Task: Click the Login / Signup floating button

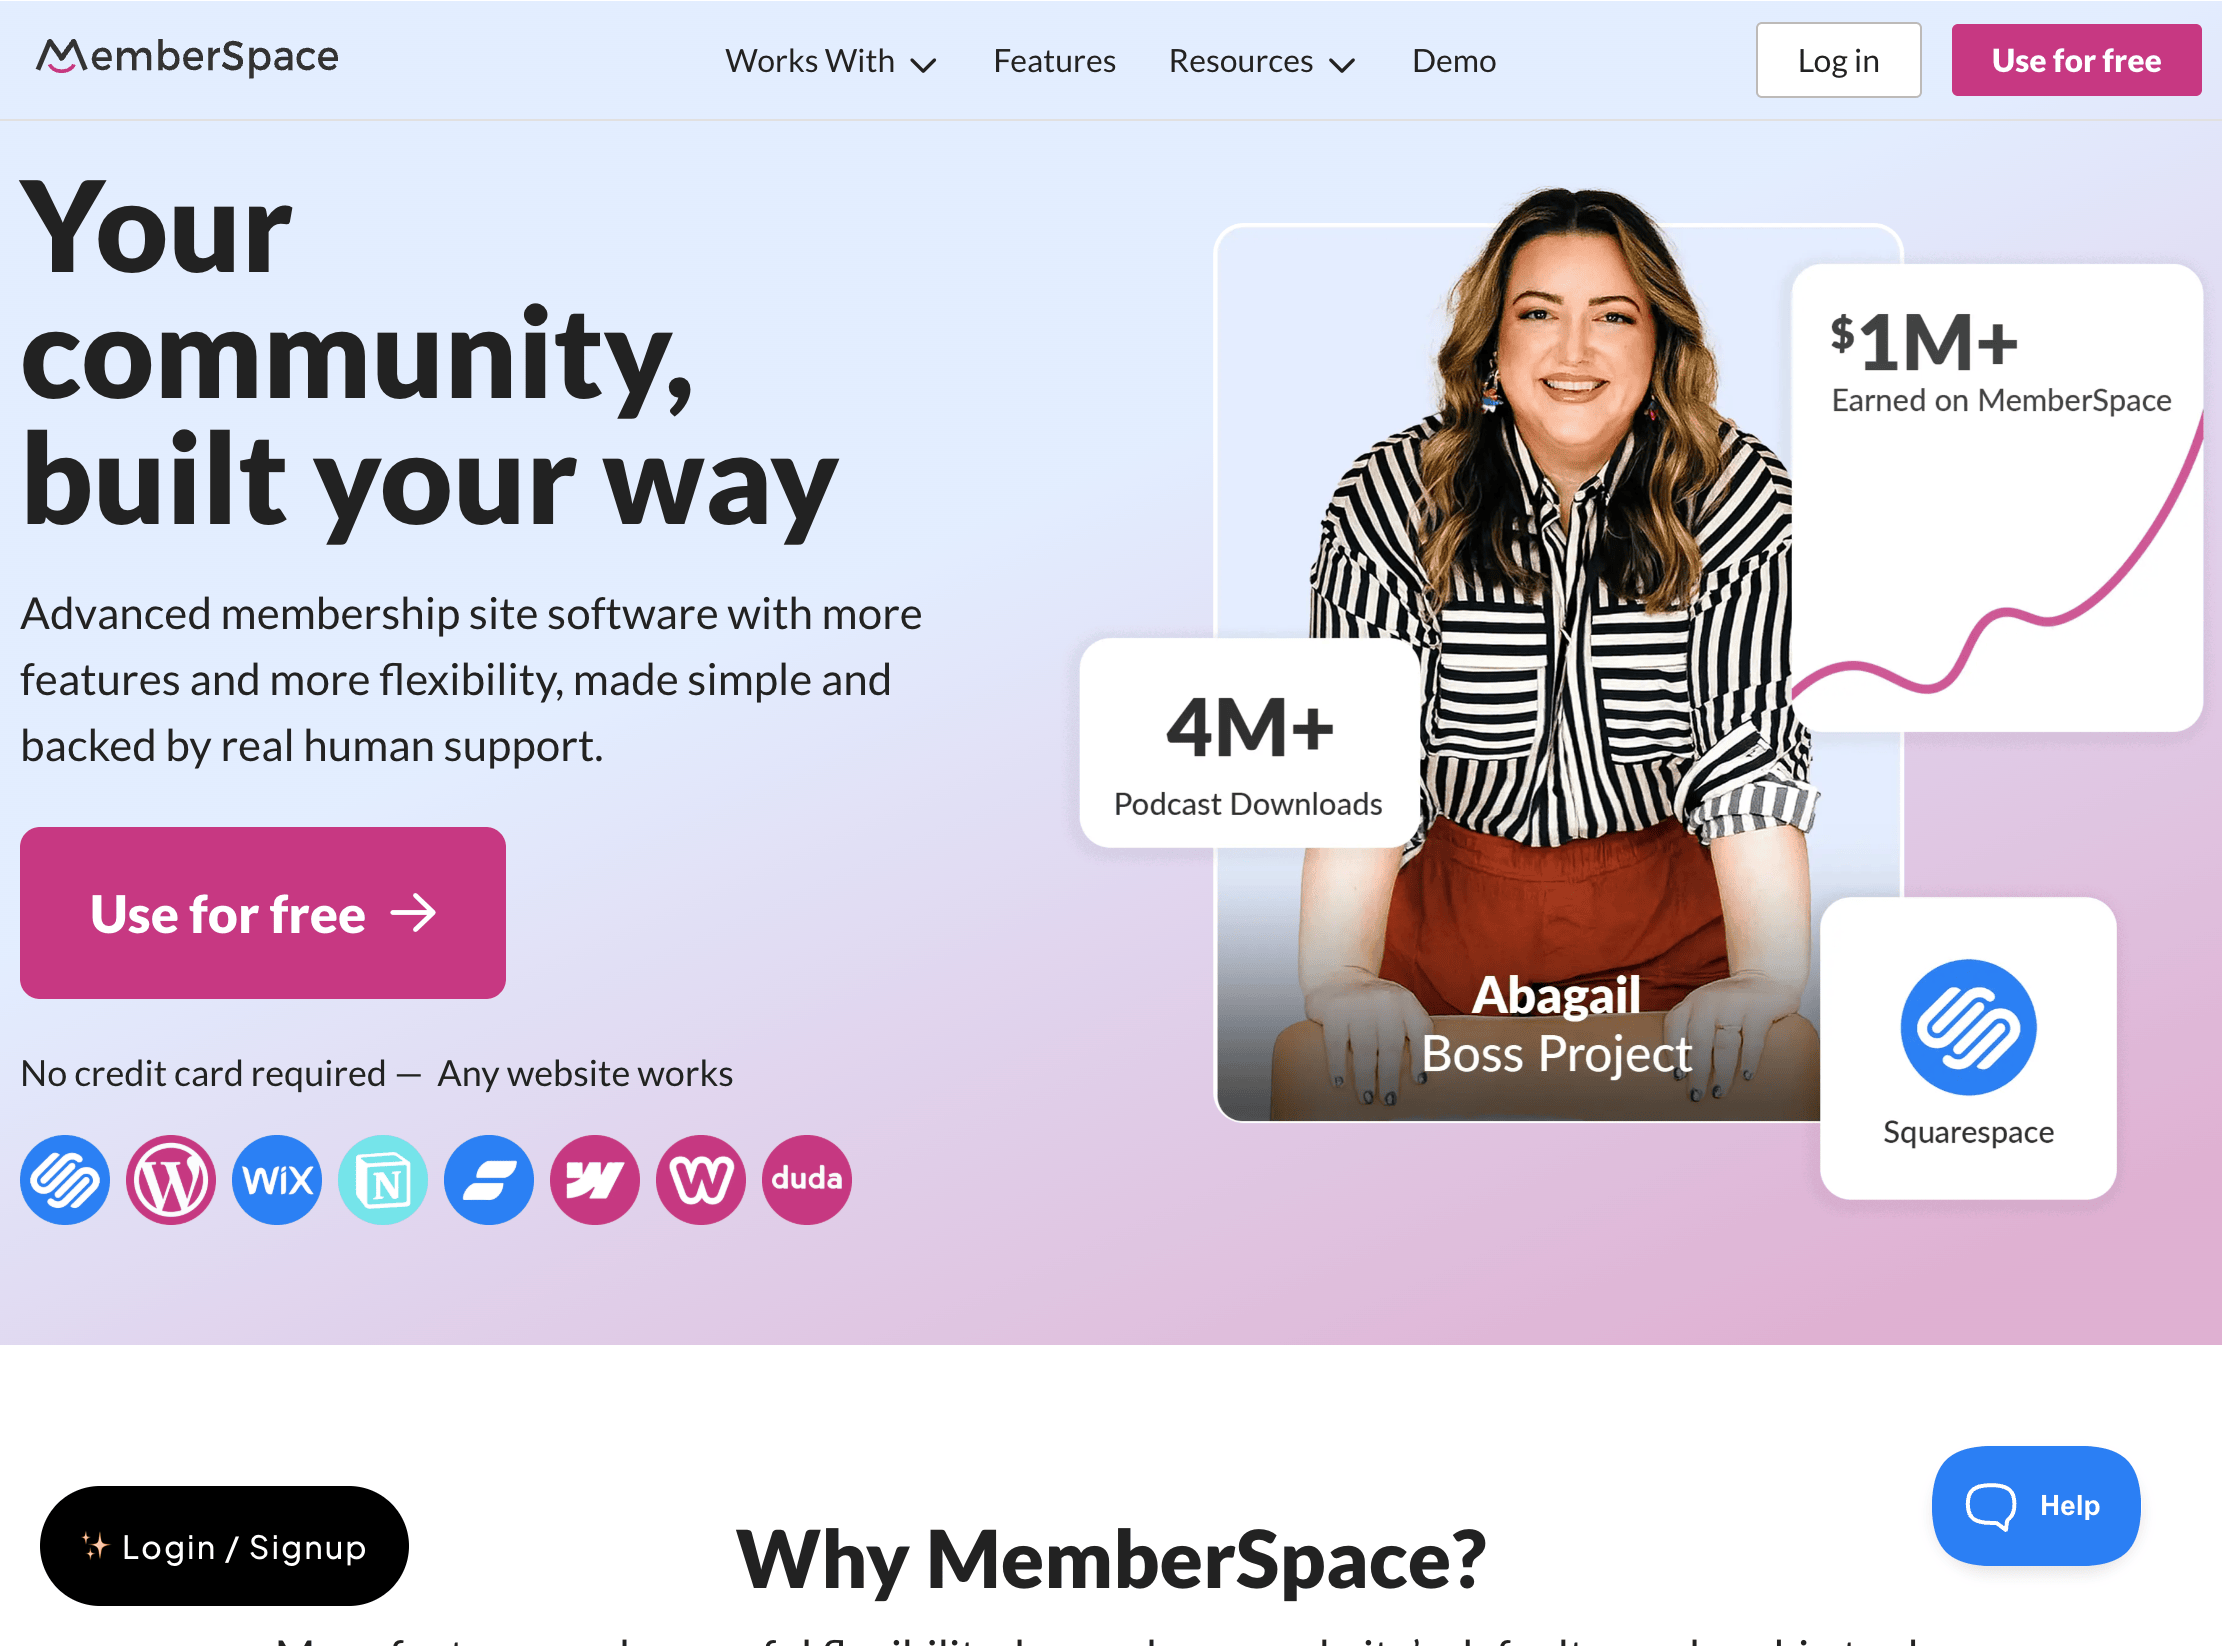Action: [224, 1546]
